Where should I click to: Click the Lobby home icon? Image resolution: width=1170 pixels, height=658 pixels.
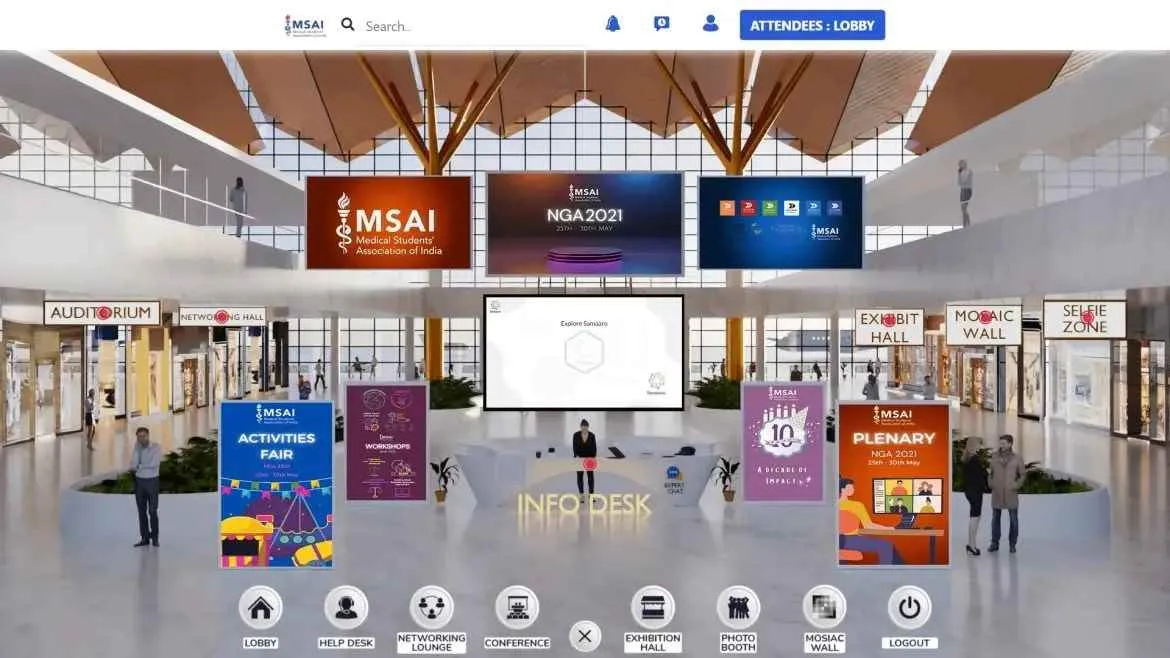(260, 608)
